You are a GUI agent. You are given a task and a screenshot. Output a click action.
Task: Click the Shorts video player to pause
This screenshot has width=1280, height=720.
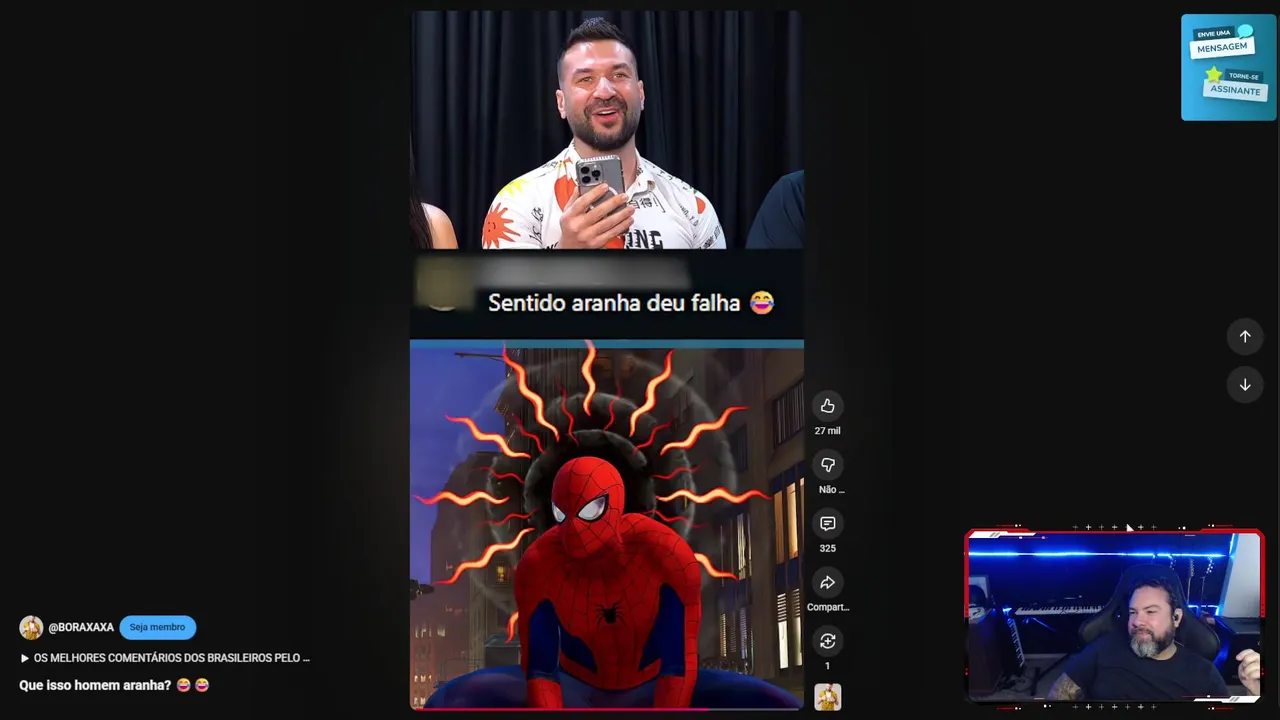[x=606, y=360]
